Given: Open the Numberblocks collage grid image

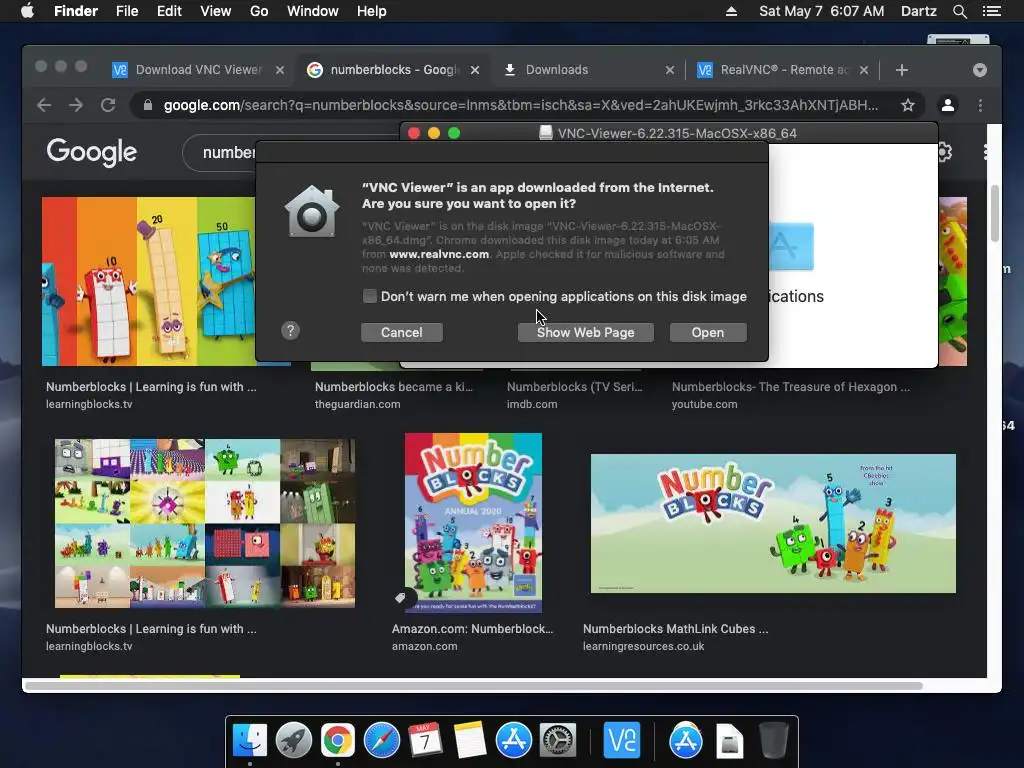Looking at the screenshot, I should pos(204,523).
